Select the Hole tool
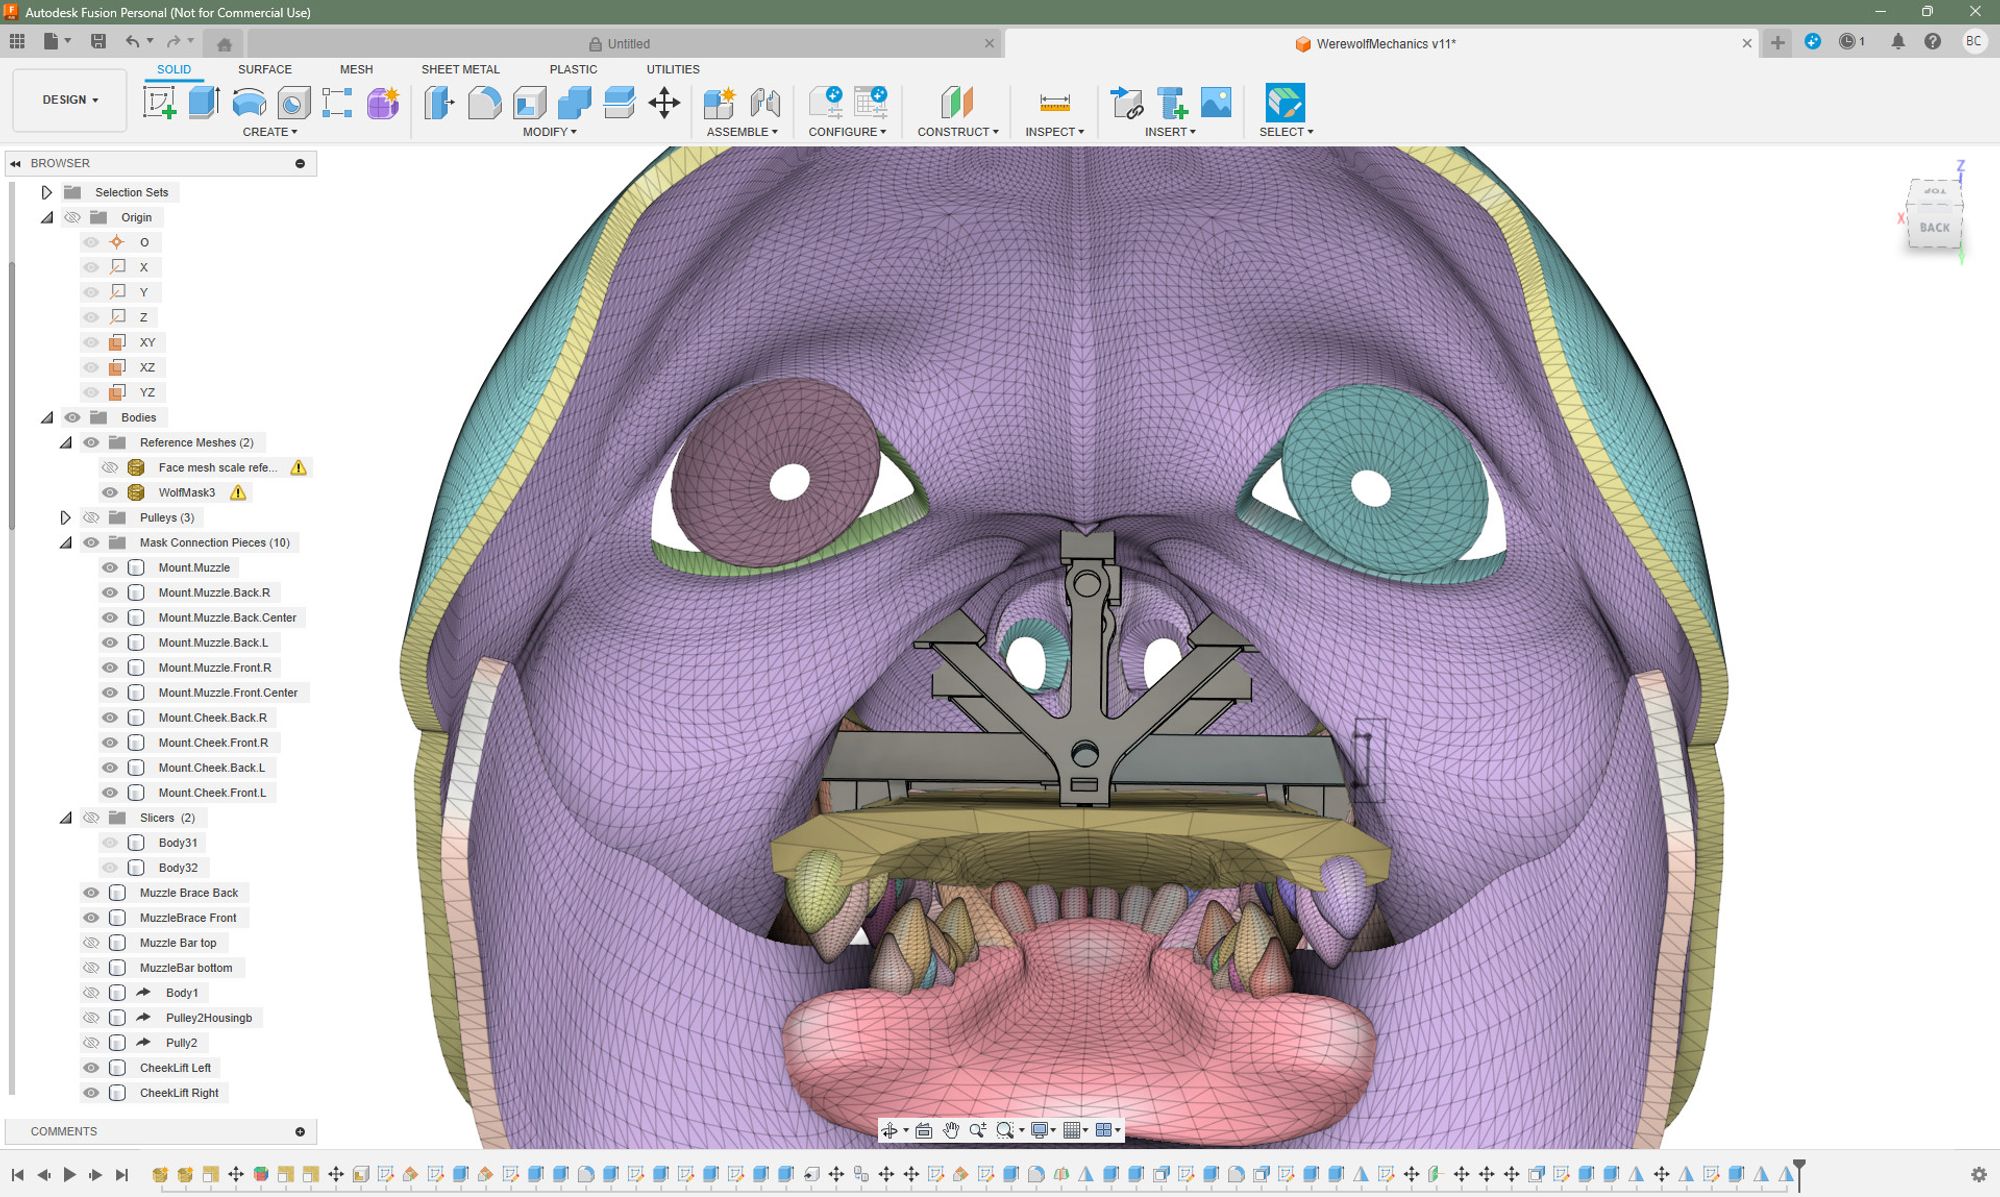This screenshot has height=1197, width=2000. [294, 103]
